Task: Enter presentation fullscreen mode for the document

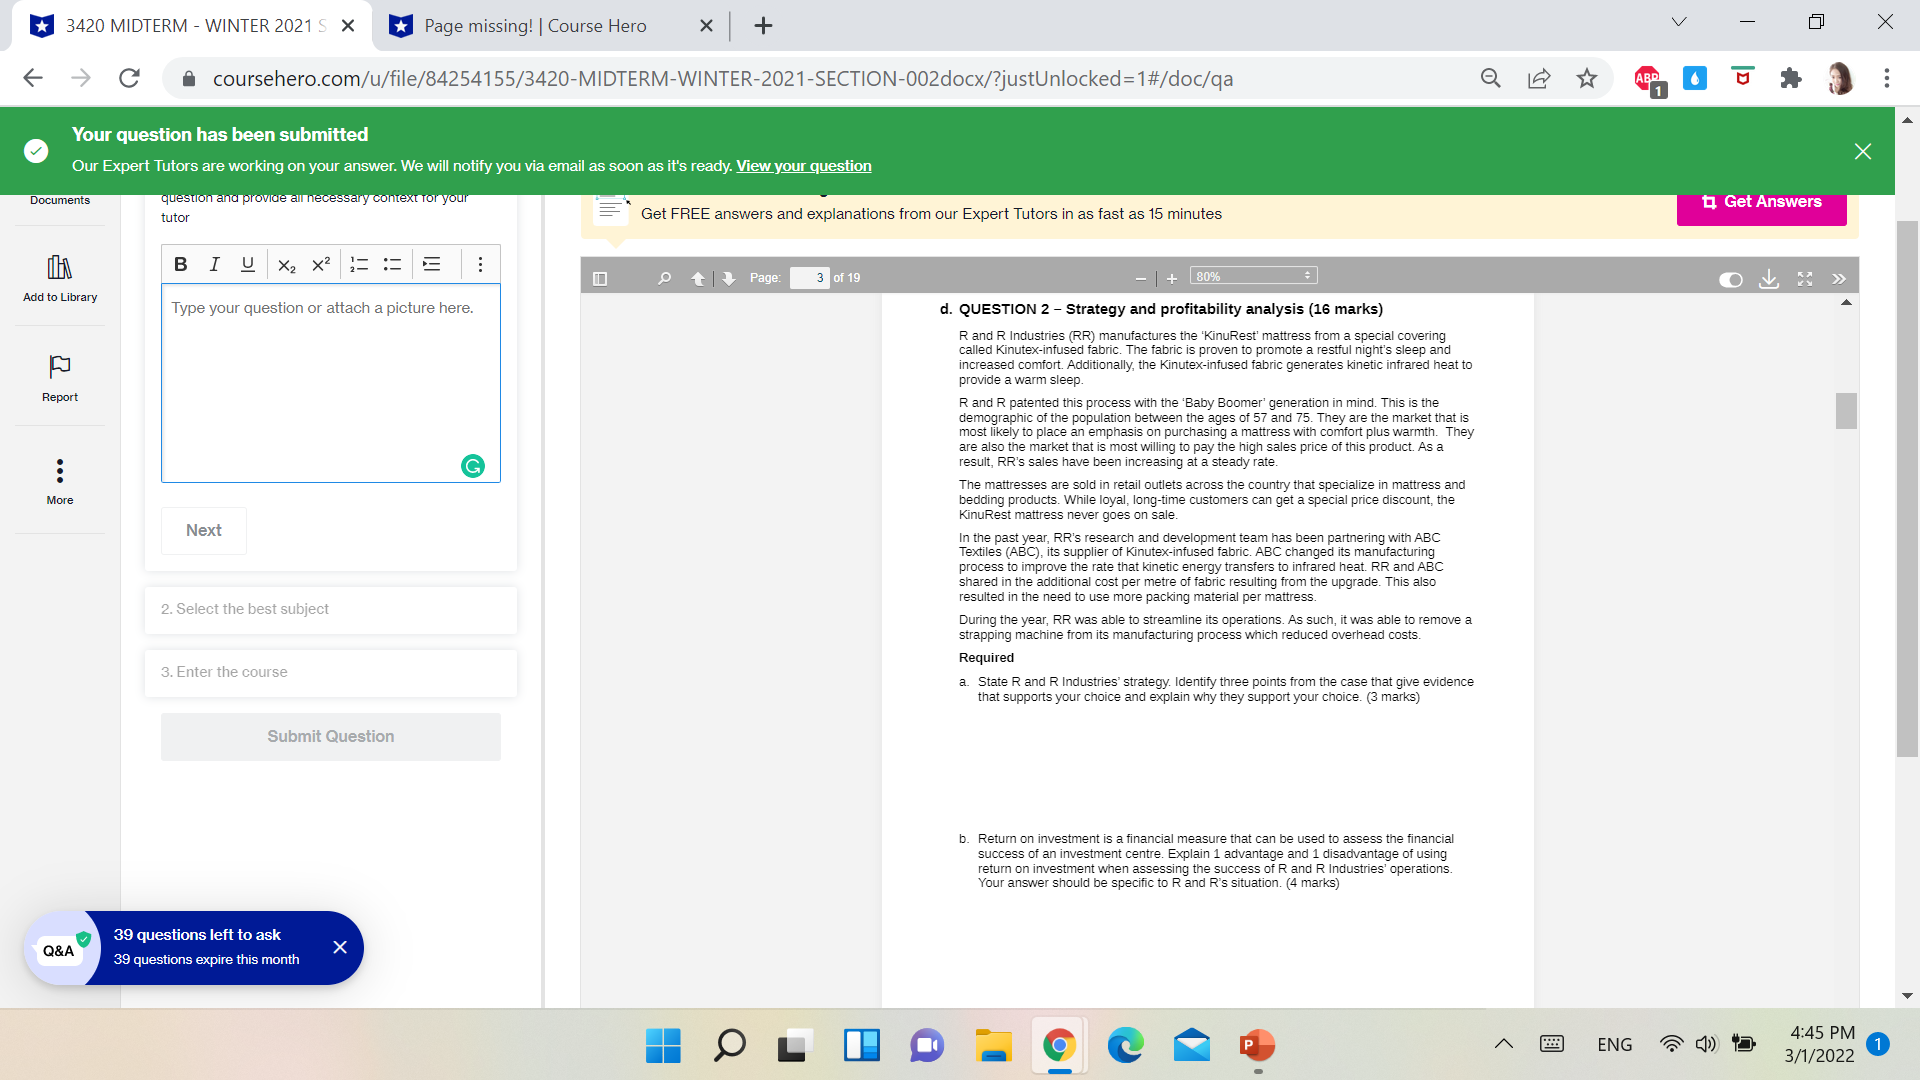Action: (x=1804, y=280)
